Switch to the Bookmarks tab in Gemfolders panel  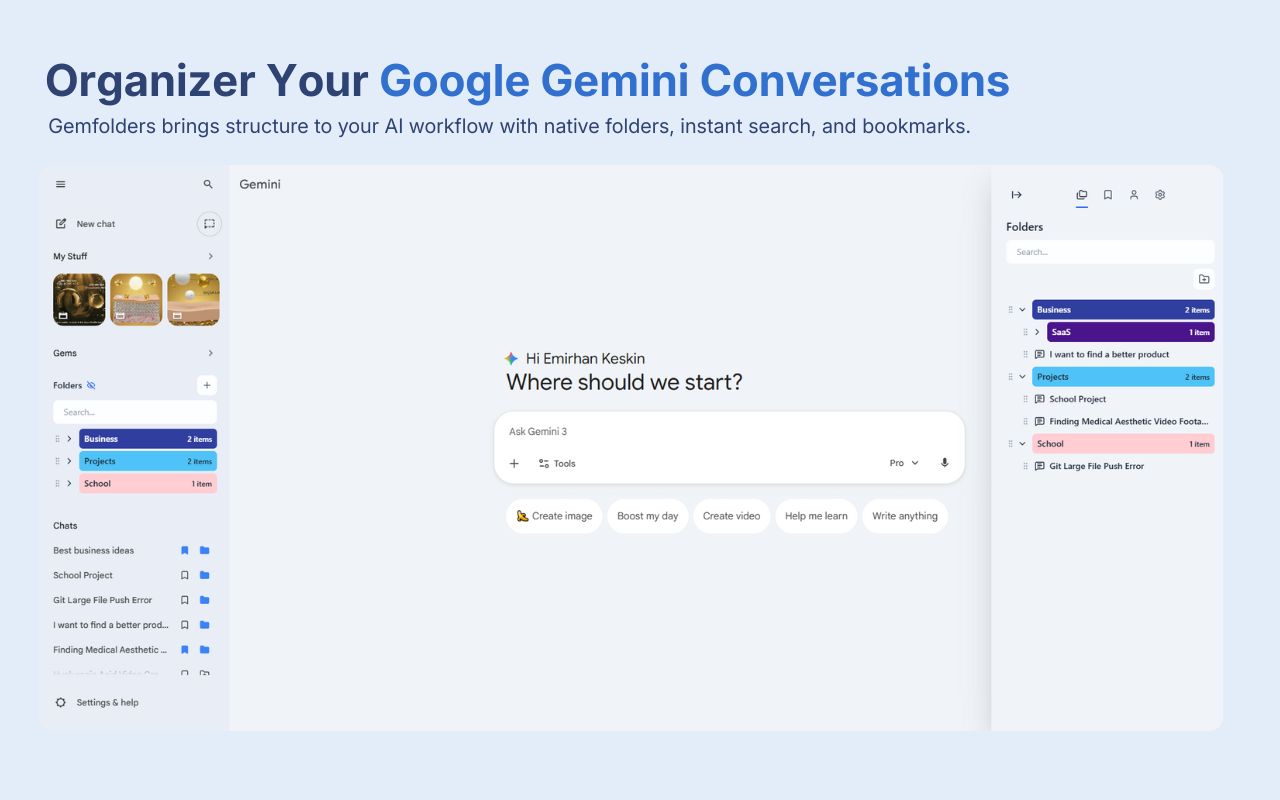click(1108, 195)
